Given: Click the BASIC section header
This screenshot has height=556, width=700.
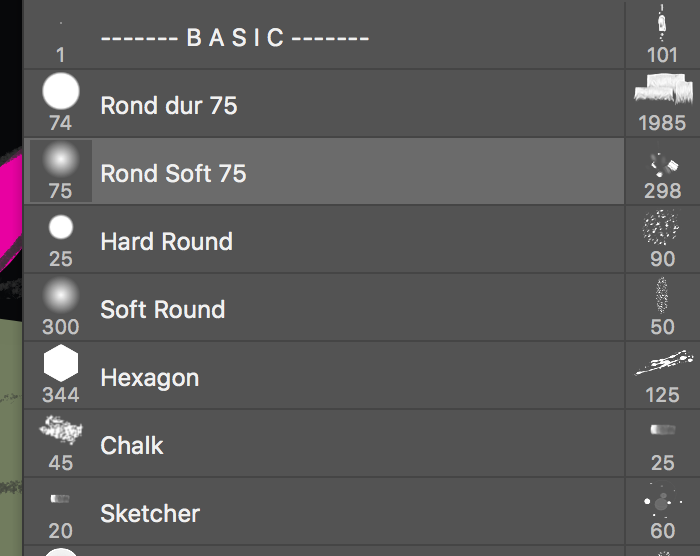Looking at the screenshot, I should coord(236,38).
